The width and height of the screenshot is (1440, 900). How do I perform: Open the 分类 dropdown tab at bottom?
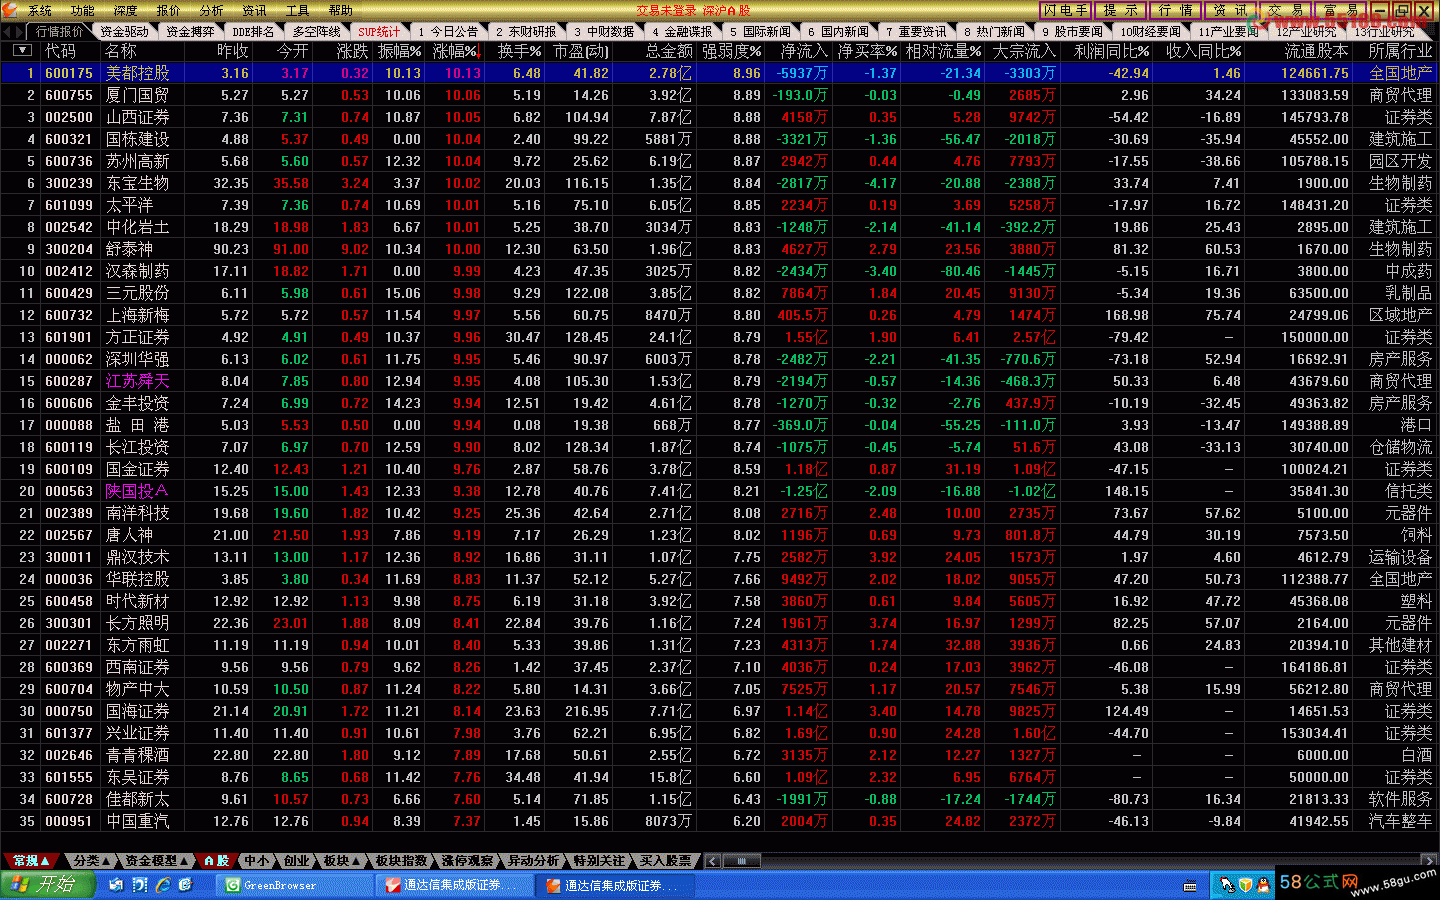pyautogui.click(x=92, y=860)
